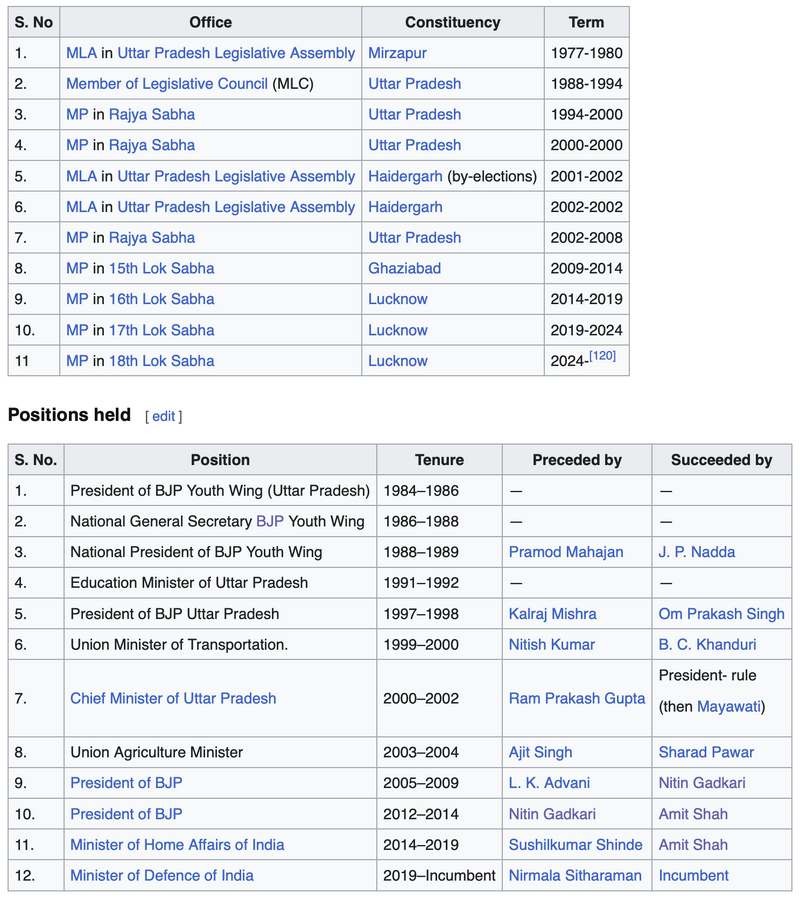Open the B. C. Khanduri link
Image resolution: width=800 pixels, height=900 pixels.
(707, 645)
